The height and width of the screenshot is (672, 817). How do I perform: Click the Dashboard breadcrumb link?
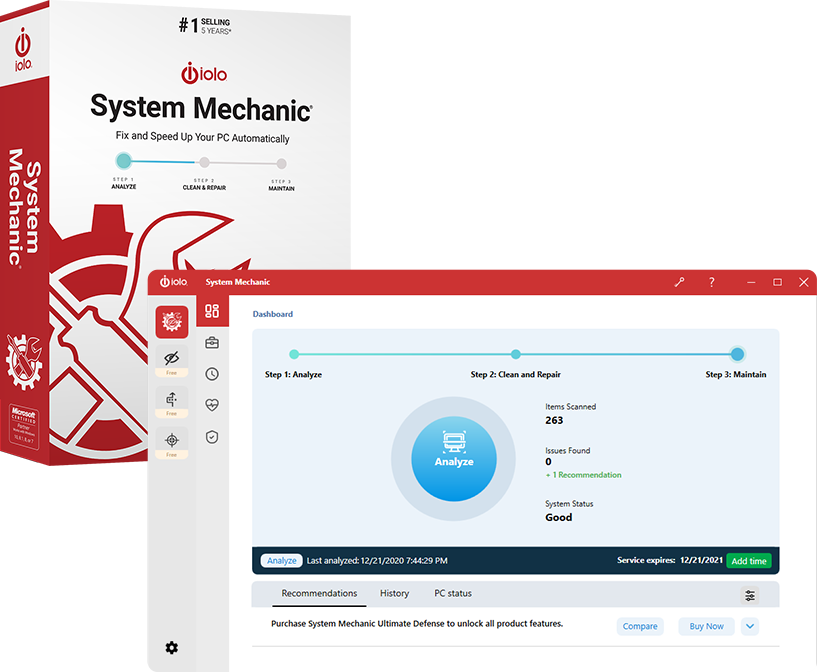273,314
